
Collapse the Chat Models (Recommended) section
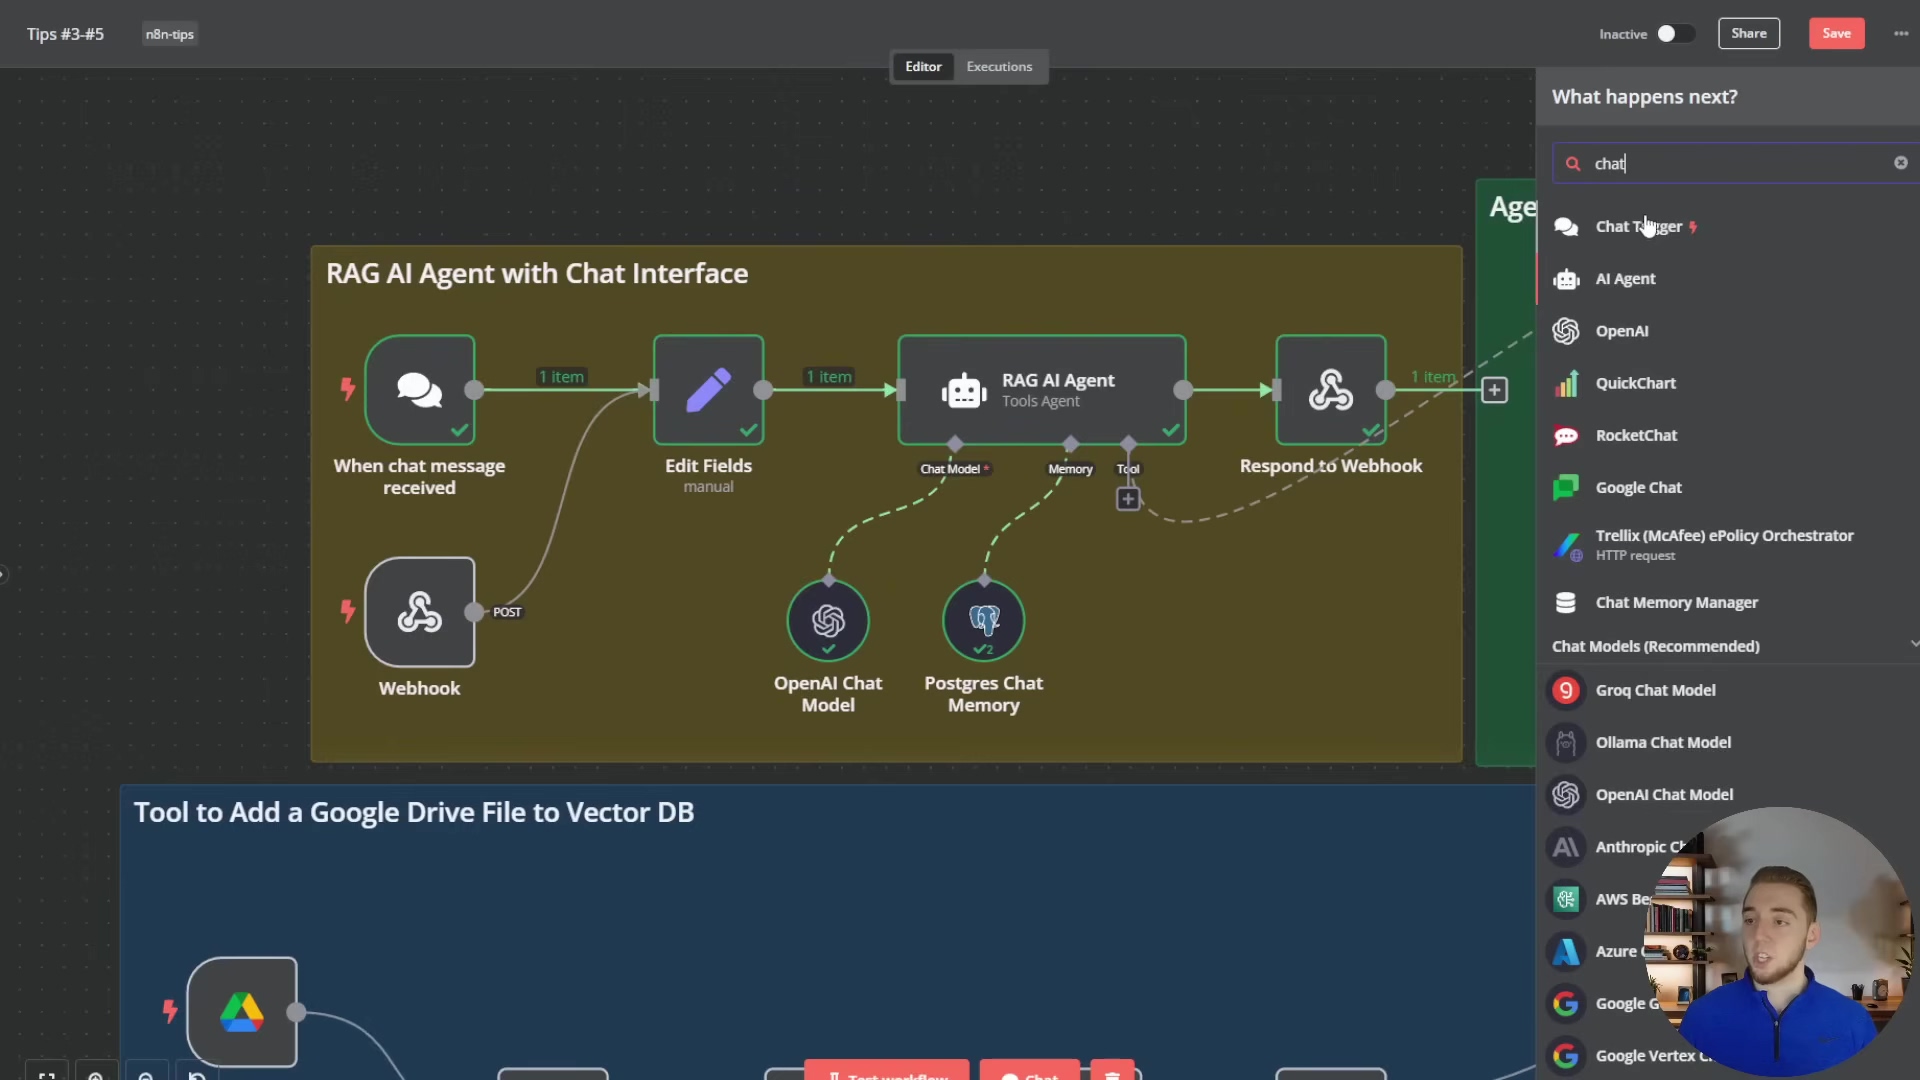click(x=1912, y=645)
